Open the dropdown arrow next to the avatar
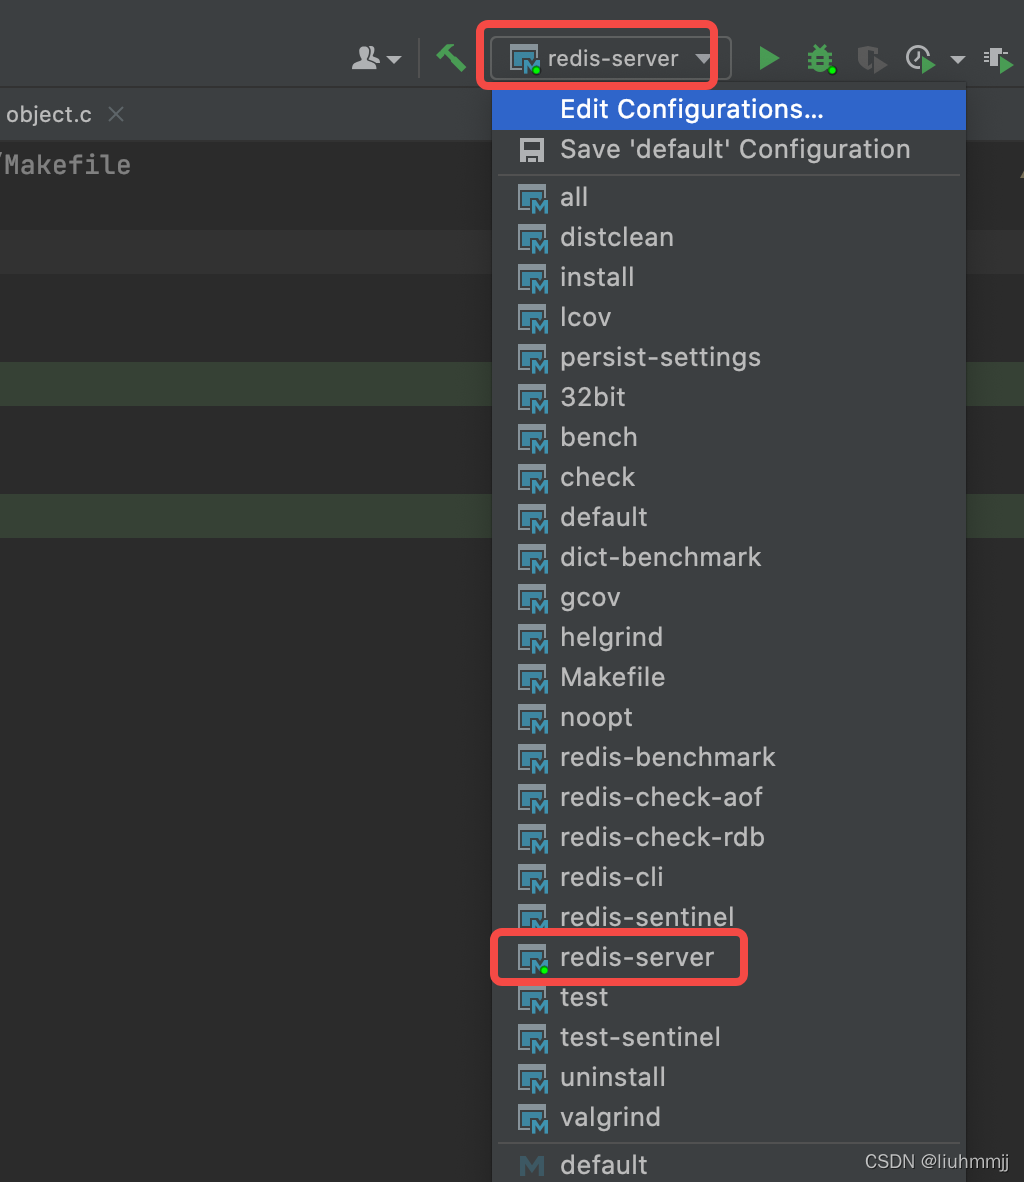The width and height of the screenshot is (1024, 1182). click(x=393, y=60)
